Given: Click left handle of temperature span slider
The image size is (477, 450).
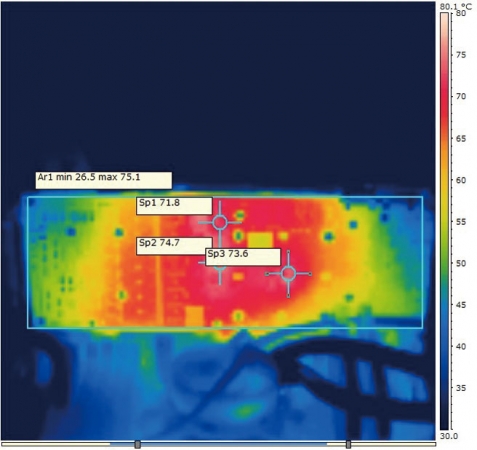Looking at the screenshot, I should pyautogui.click(x=137, y=444).
